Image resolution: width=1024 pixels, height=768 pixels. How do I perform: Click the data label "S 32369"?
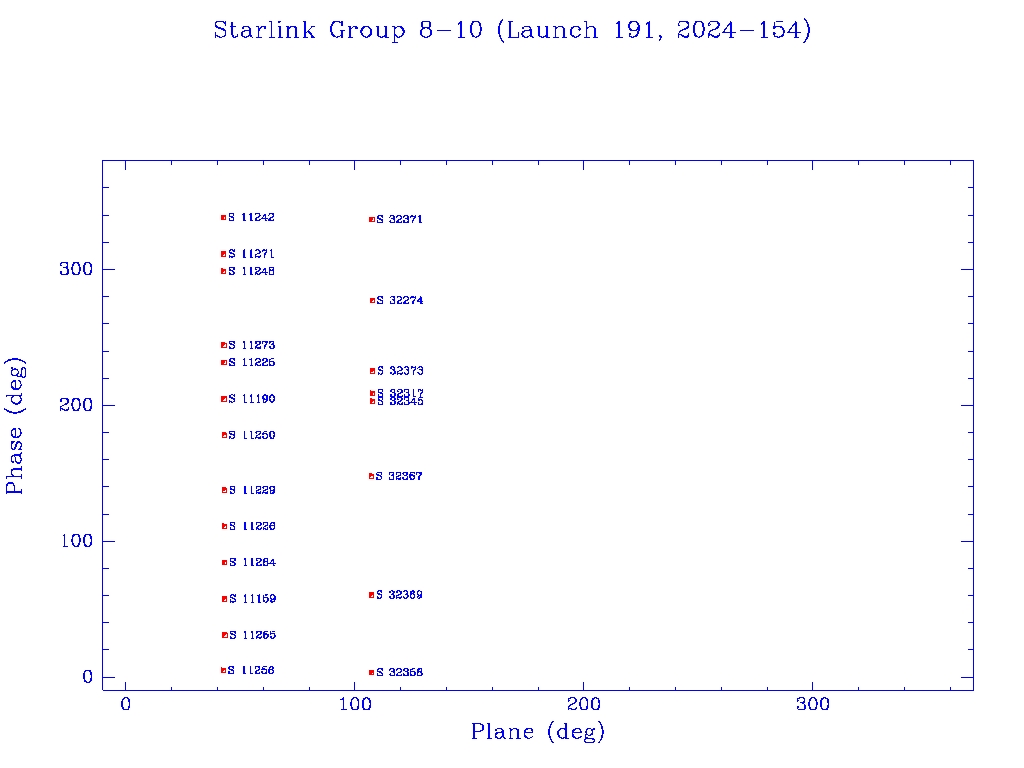pos(399,595)
